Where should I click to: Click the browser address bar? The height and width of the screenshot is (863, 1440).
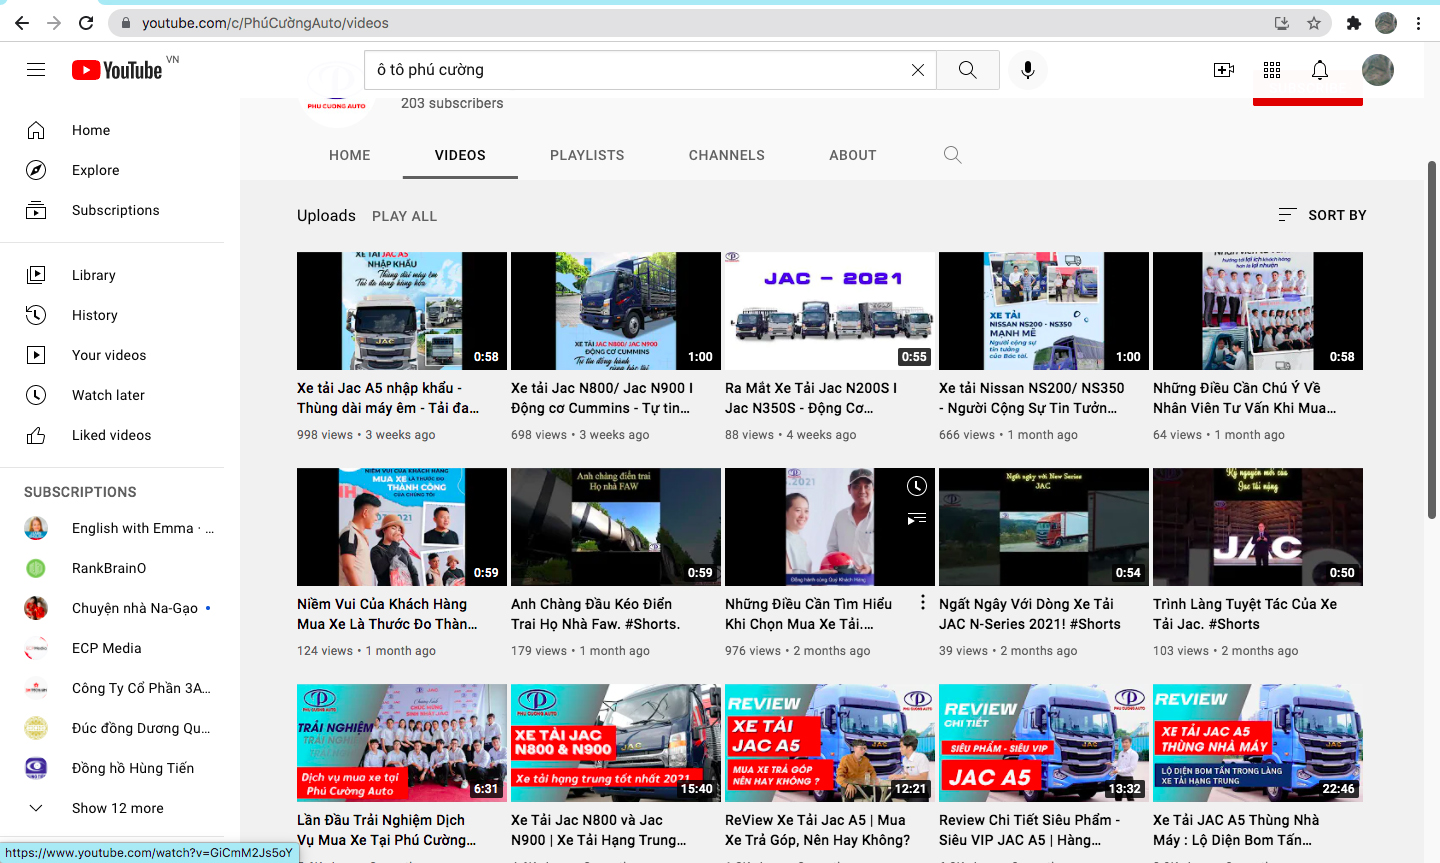coord(690,23)
